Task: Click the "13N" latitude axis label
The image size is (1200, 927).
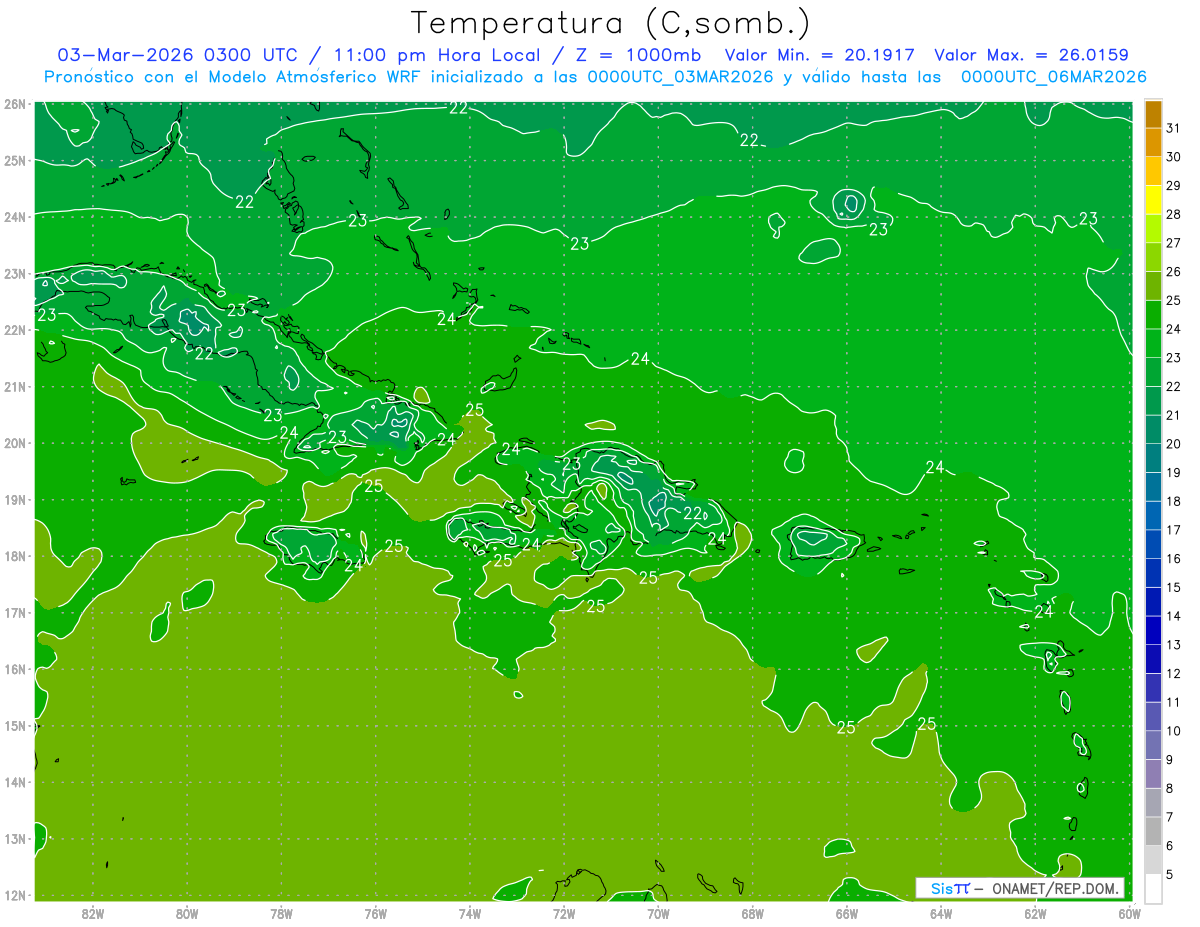Action: pyautogui.click(x=14, y=838)
